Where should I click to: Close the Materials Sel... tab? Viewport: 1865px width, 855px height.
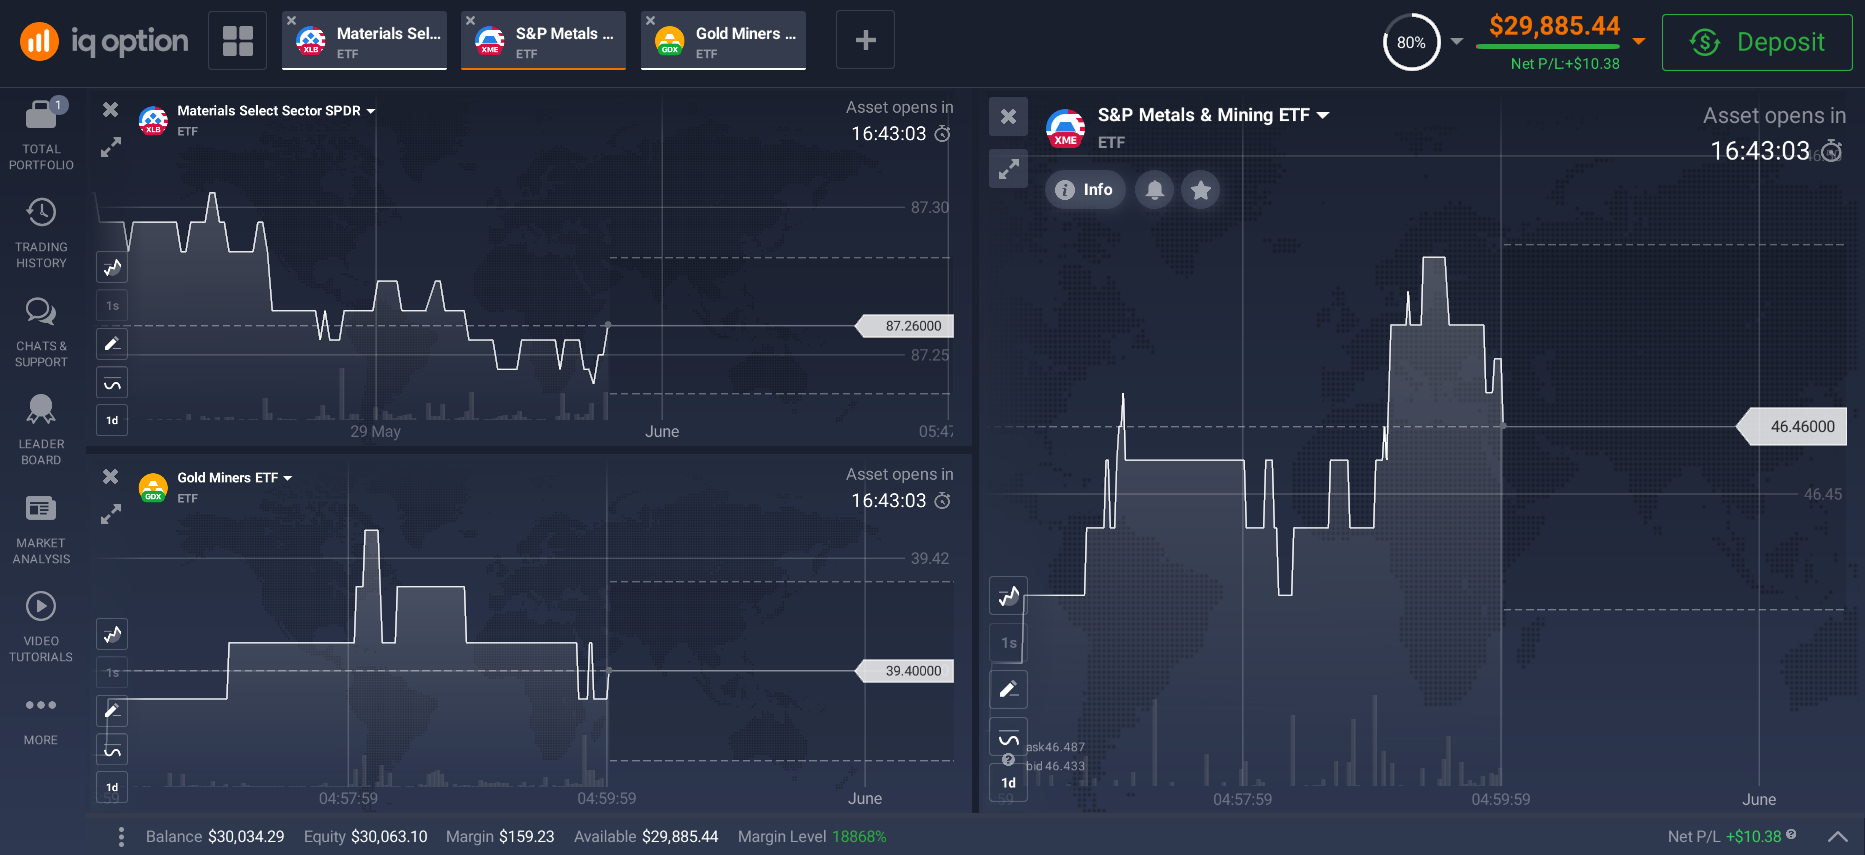click(x=291, y=20)
